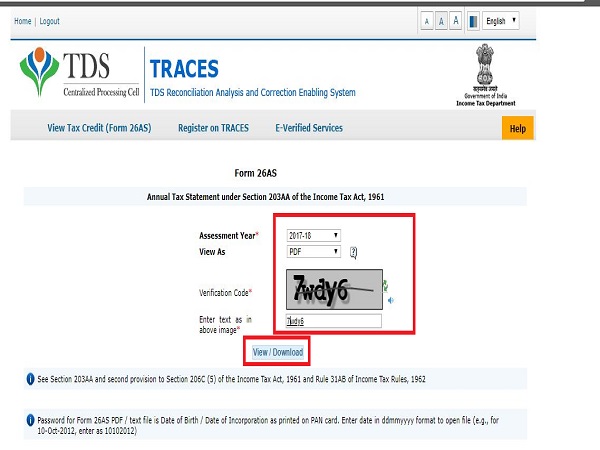Viewport: 600px width, 450px height.
Task: Expand the View As format dropdown
Action: 313,252
